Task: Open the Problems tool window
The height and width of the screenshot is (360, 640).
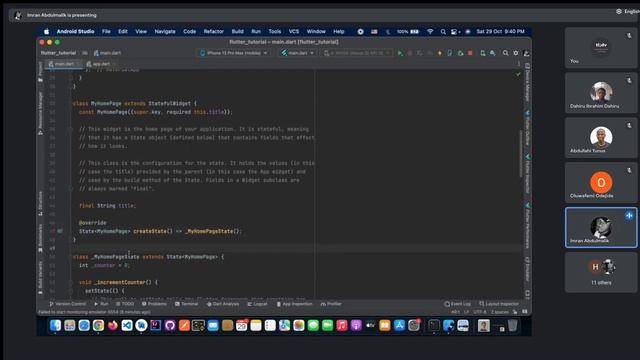Action: [154, 304]
